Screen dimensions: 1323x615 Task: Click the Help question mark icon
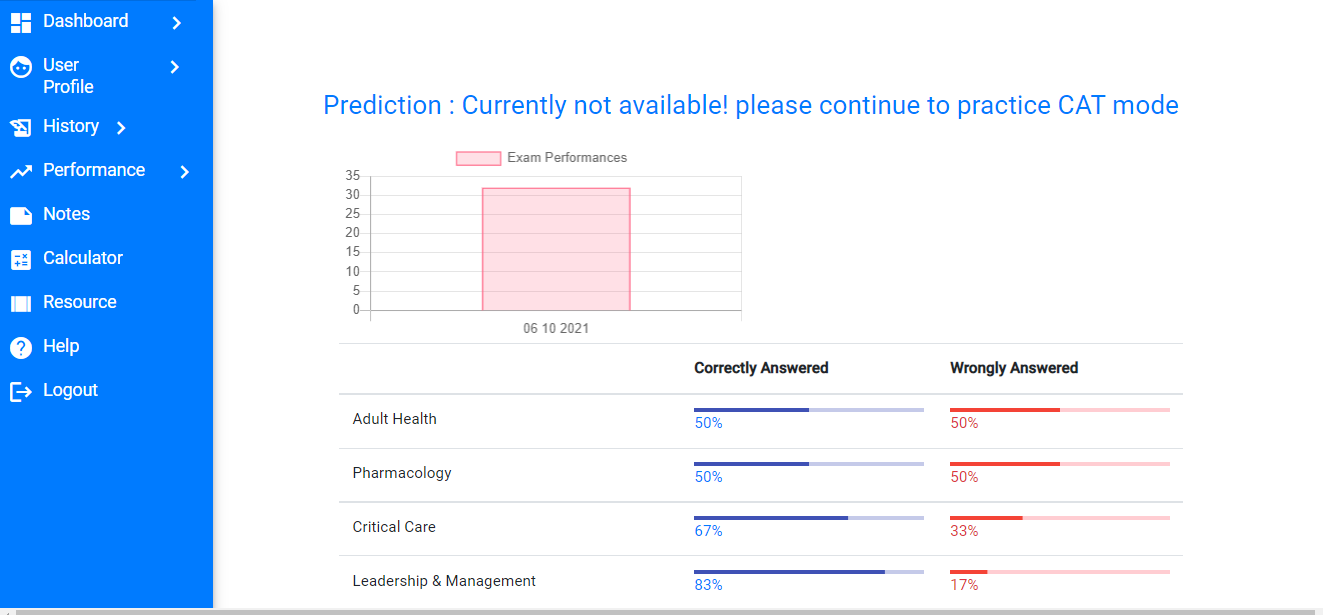click(21, 347)
